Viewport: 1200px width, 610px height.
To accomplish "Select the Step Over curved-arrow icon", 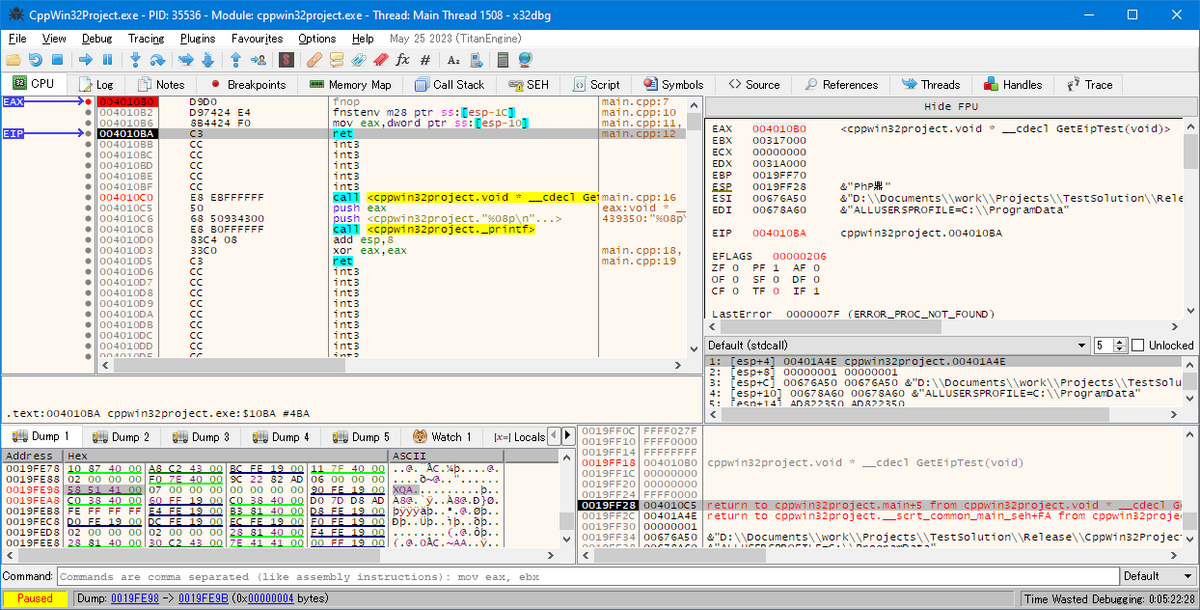I will [x=156, y=59].
